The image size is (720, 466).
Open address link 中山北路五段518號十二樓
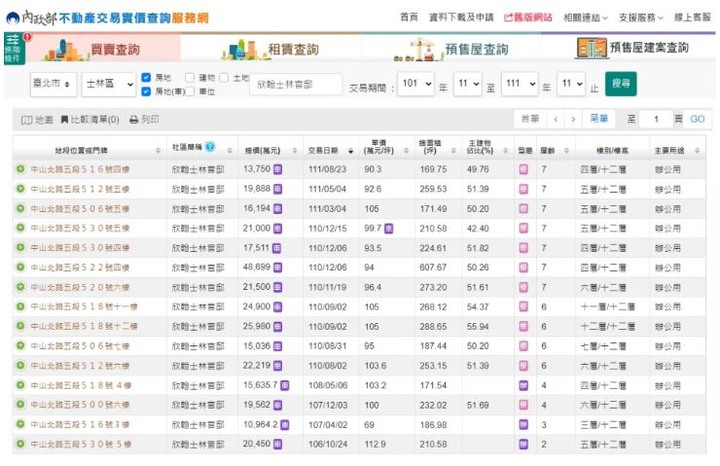(x=84, y=326)
